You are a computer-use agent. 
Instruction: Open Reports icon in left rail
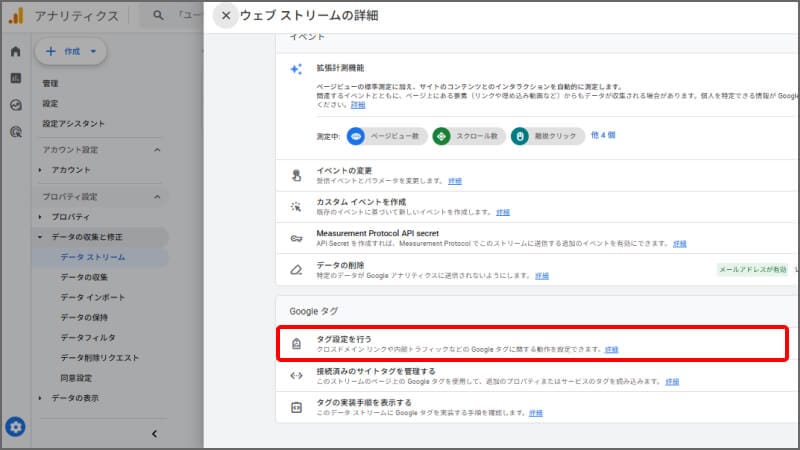pos(15,78)
